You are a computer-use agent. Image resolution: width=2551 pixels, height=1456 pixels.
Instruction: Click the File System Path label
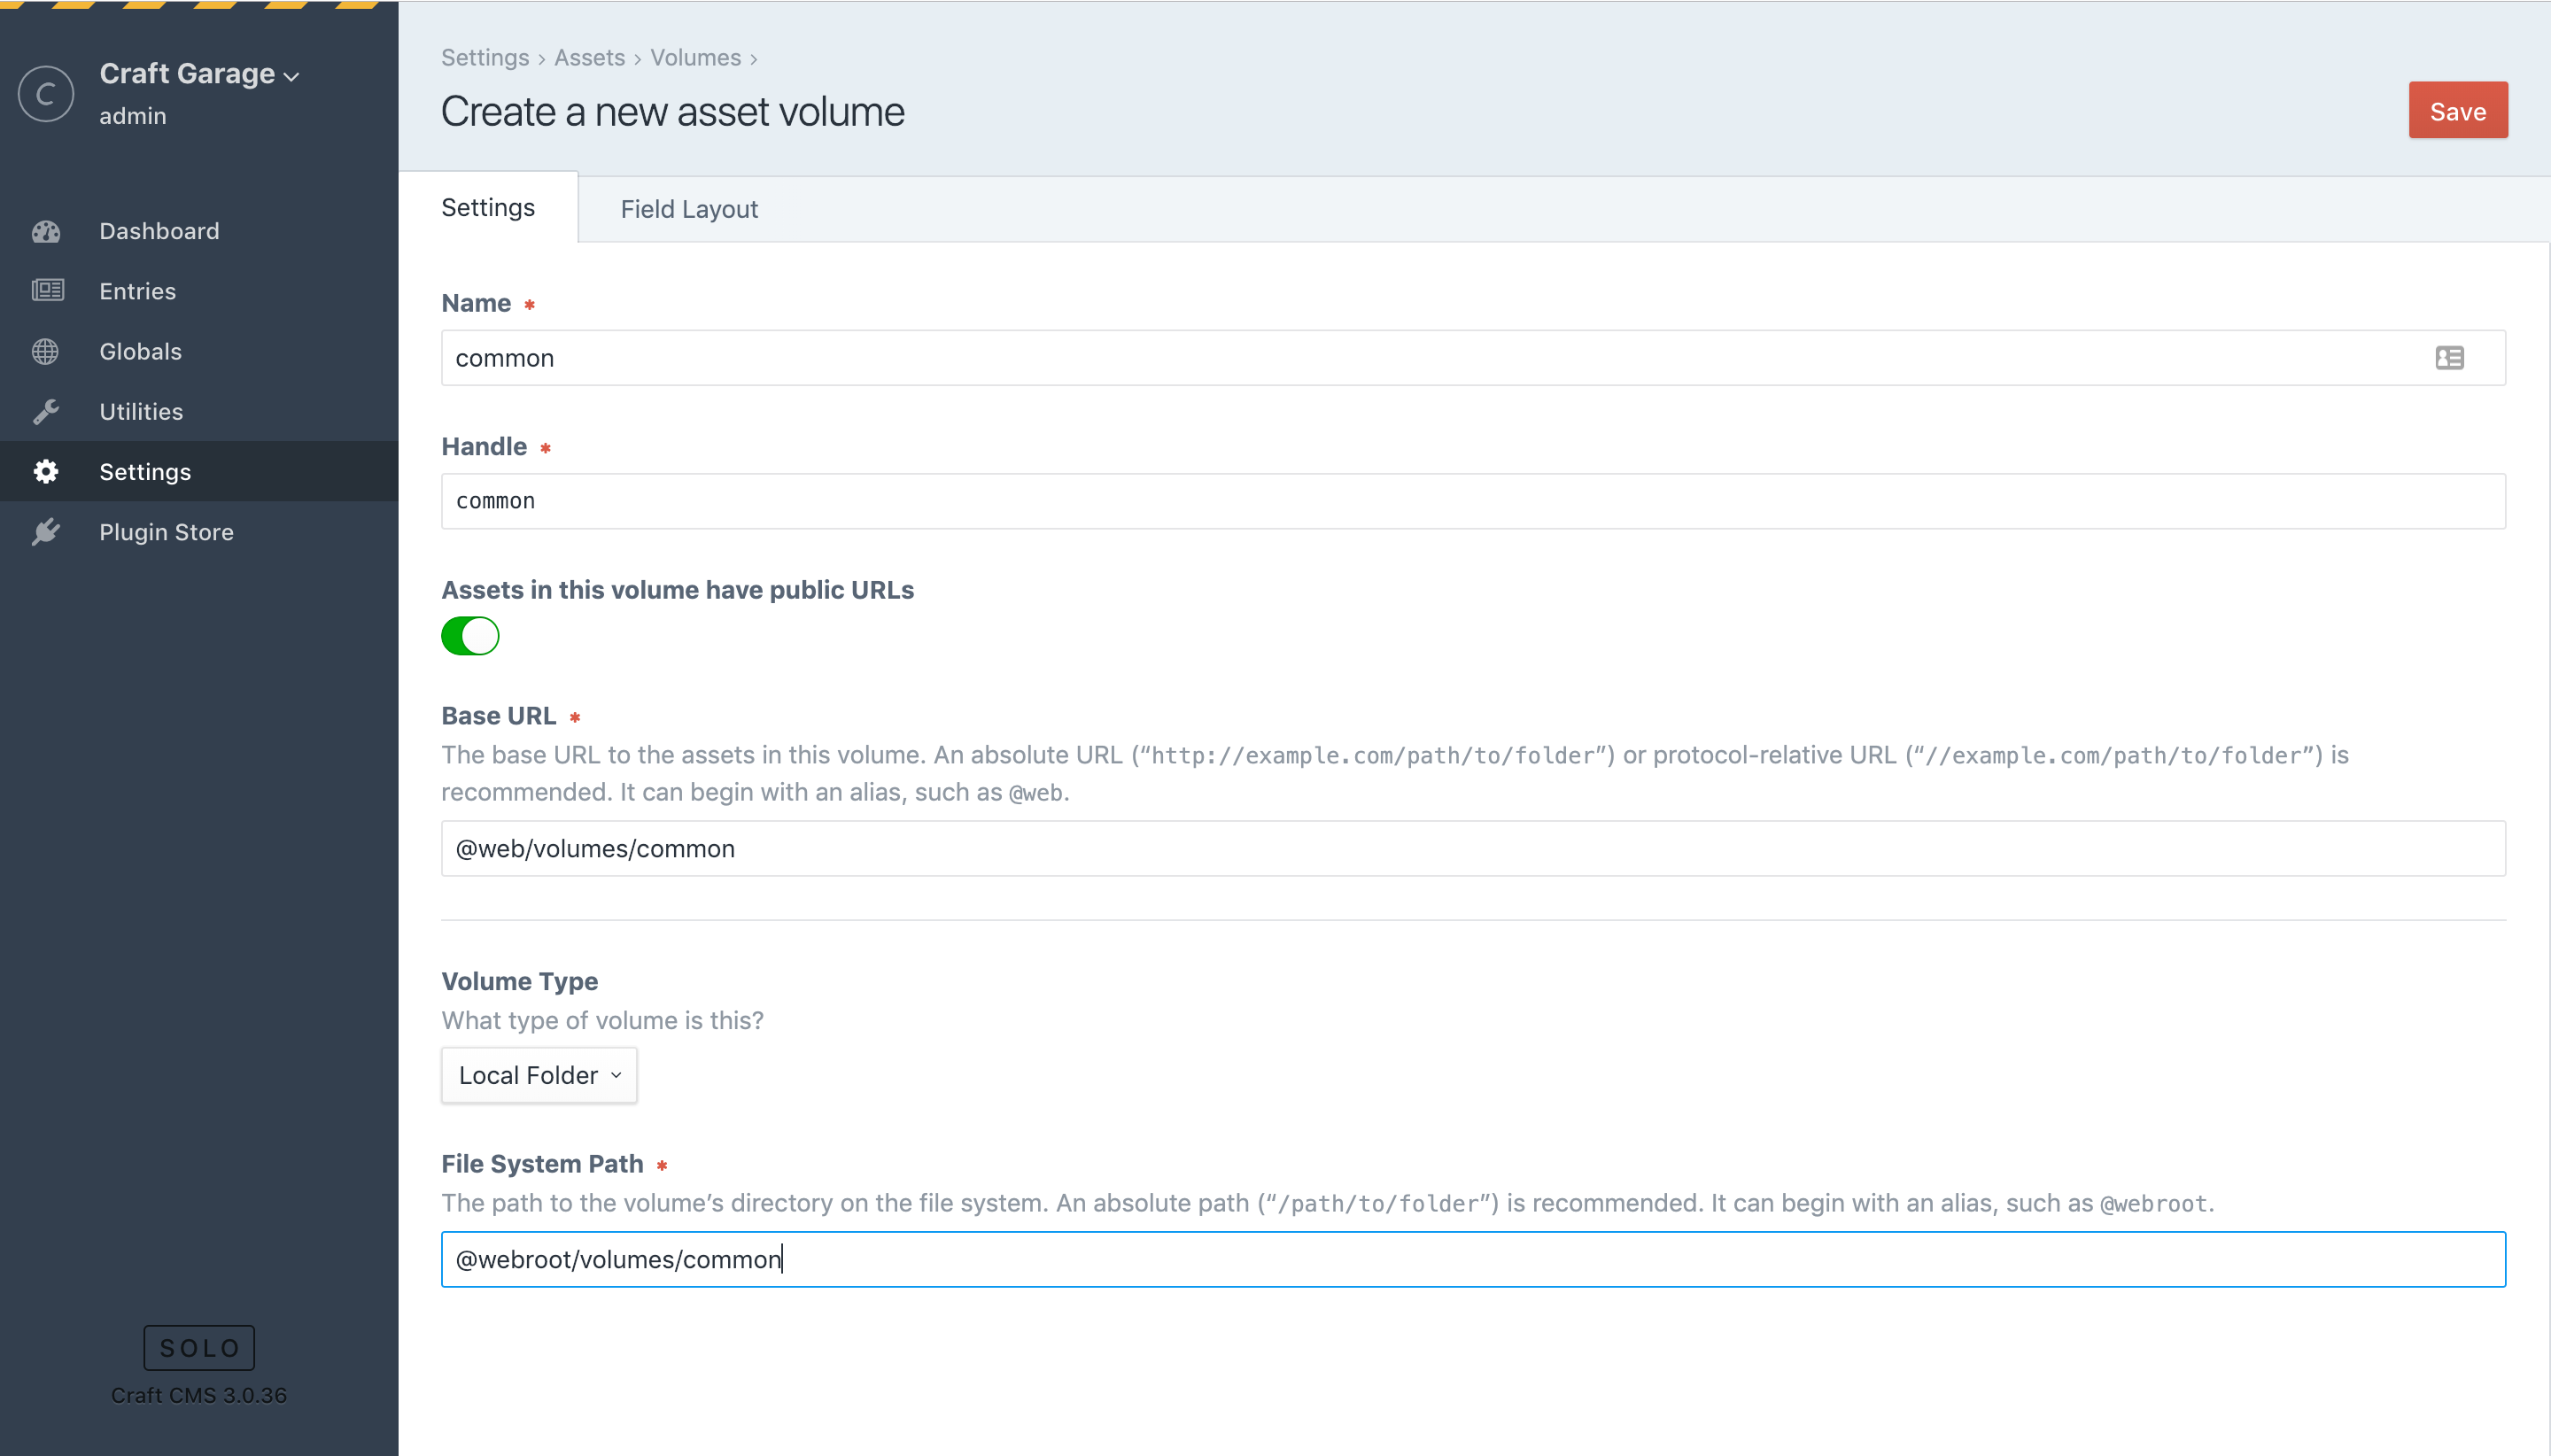pos(542,1164)
